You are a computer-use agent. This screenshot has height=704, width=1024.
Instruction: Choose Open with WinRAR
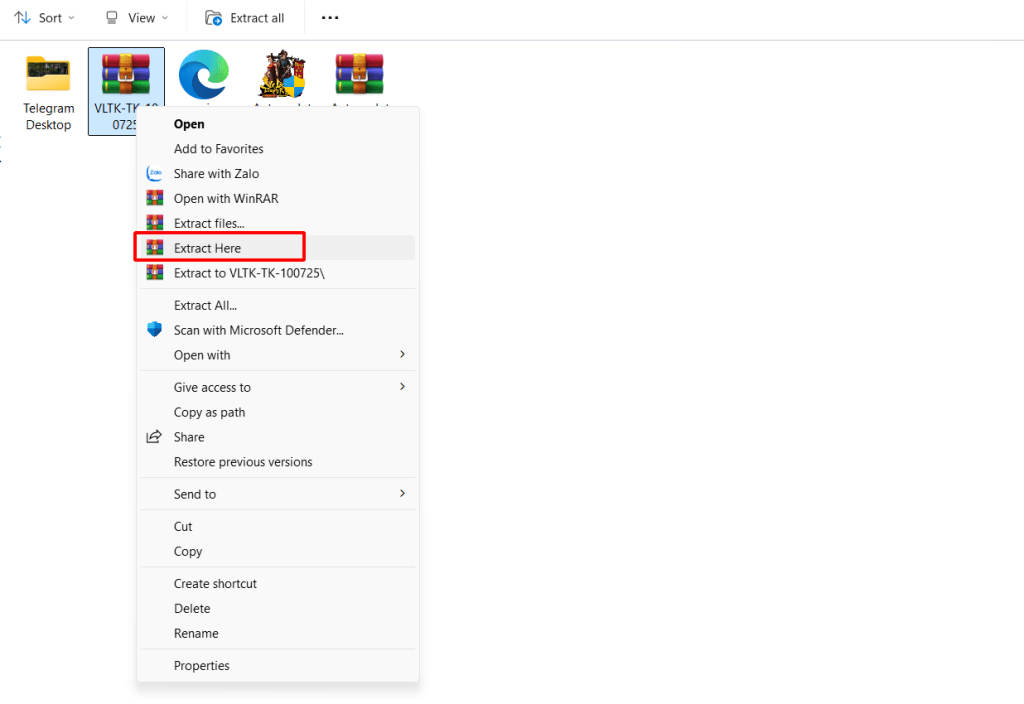click(x=226, y=199)
